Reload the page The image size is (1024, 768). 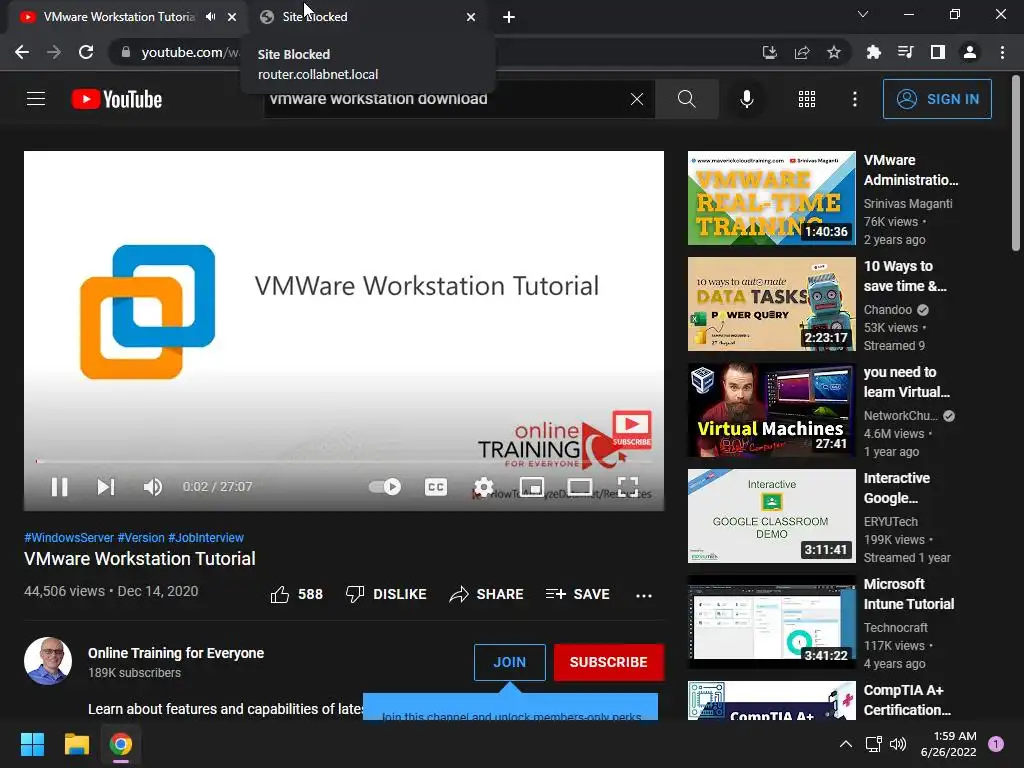86,52
